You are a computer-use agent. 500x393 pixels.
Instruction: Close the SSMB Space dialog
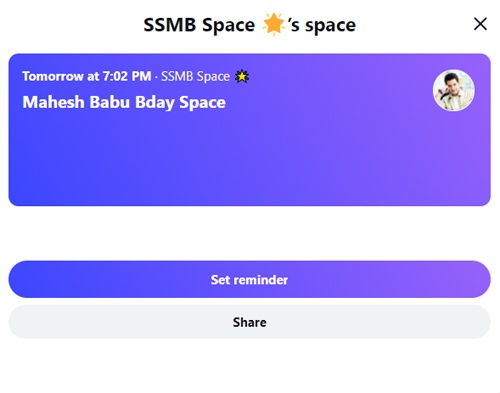click(x=480, y=24)
